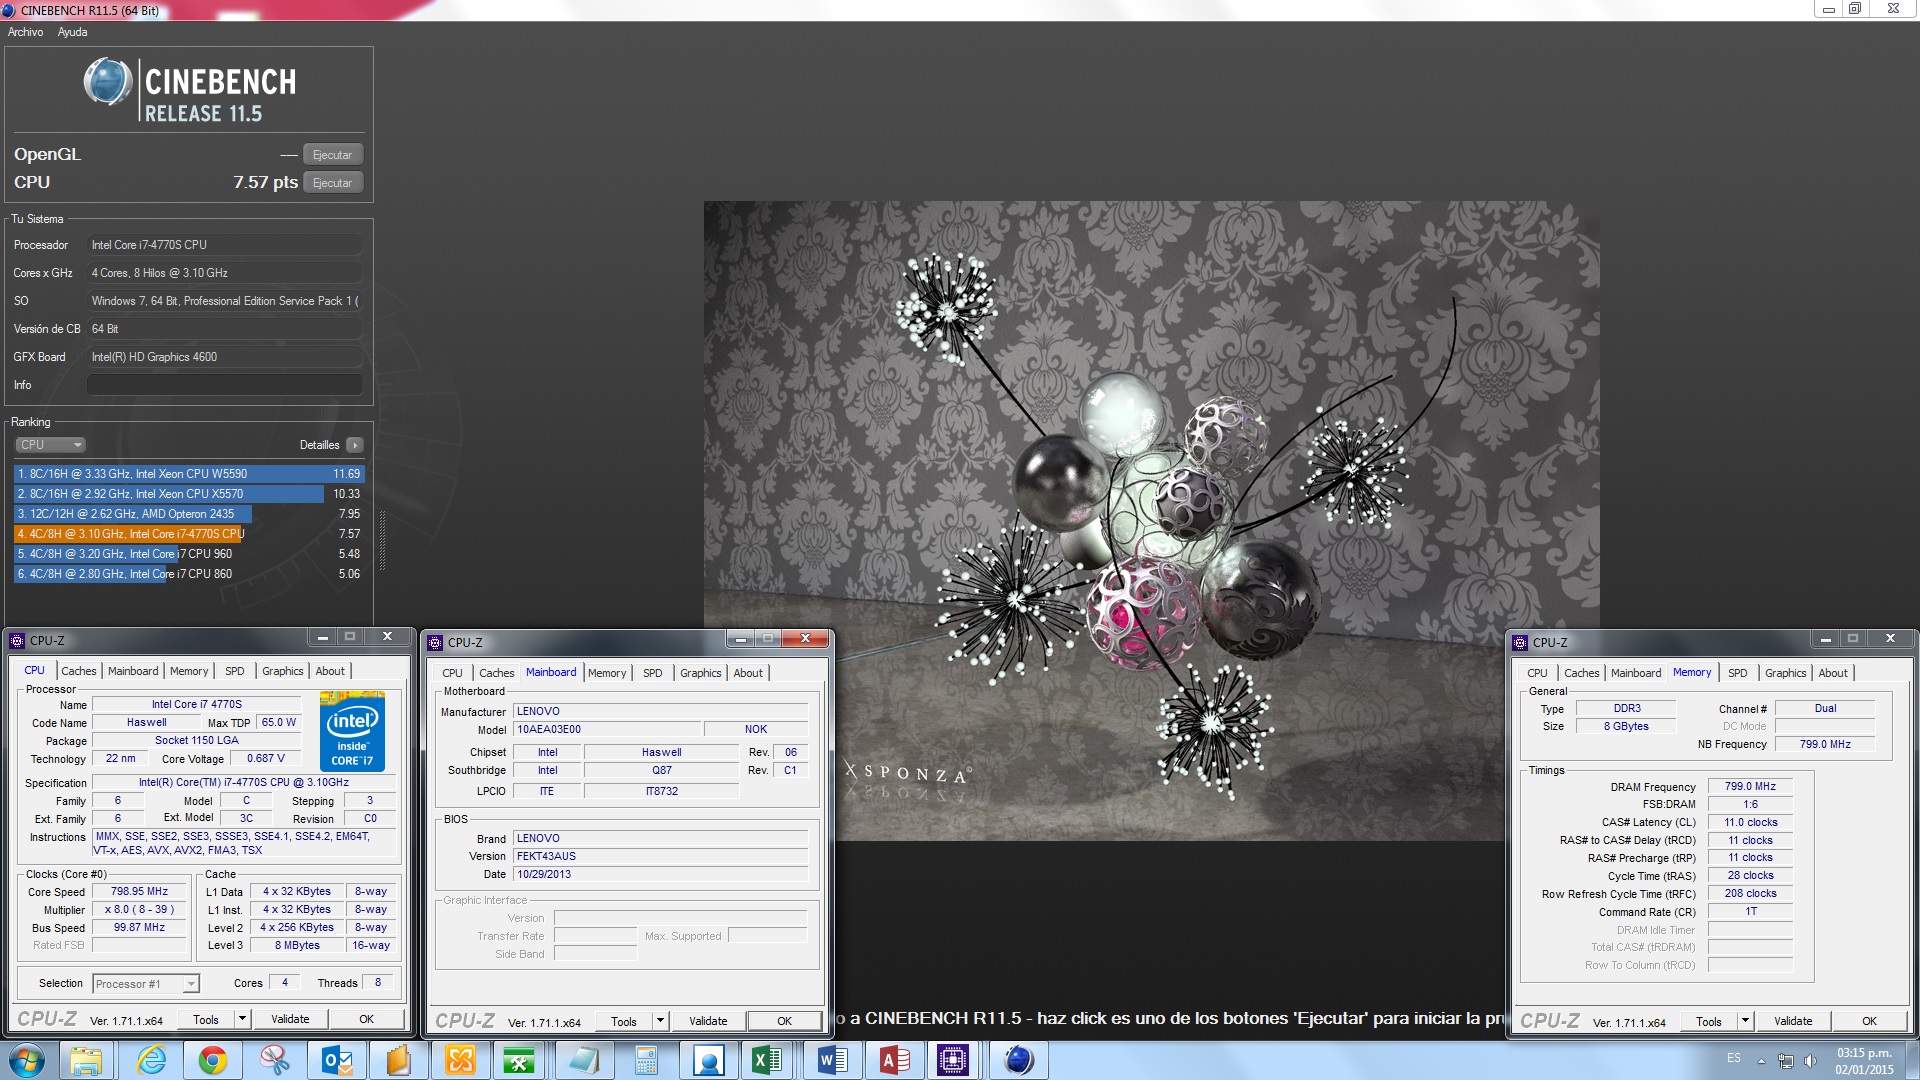The image size is (1920, 1080).
Task: Run the CPU test with Ejecutar
Action: [x=332, y=183]
